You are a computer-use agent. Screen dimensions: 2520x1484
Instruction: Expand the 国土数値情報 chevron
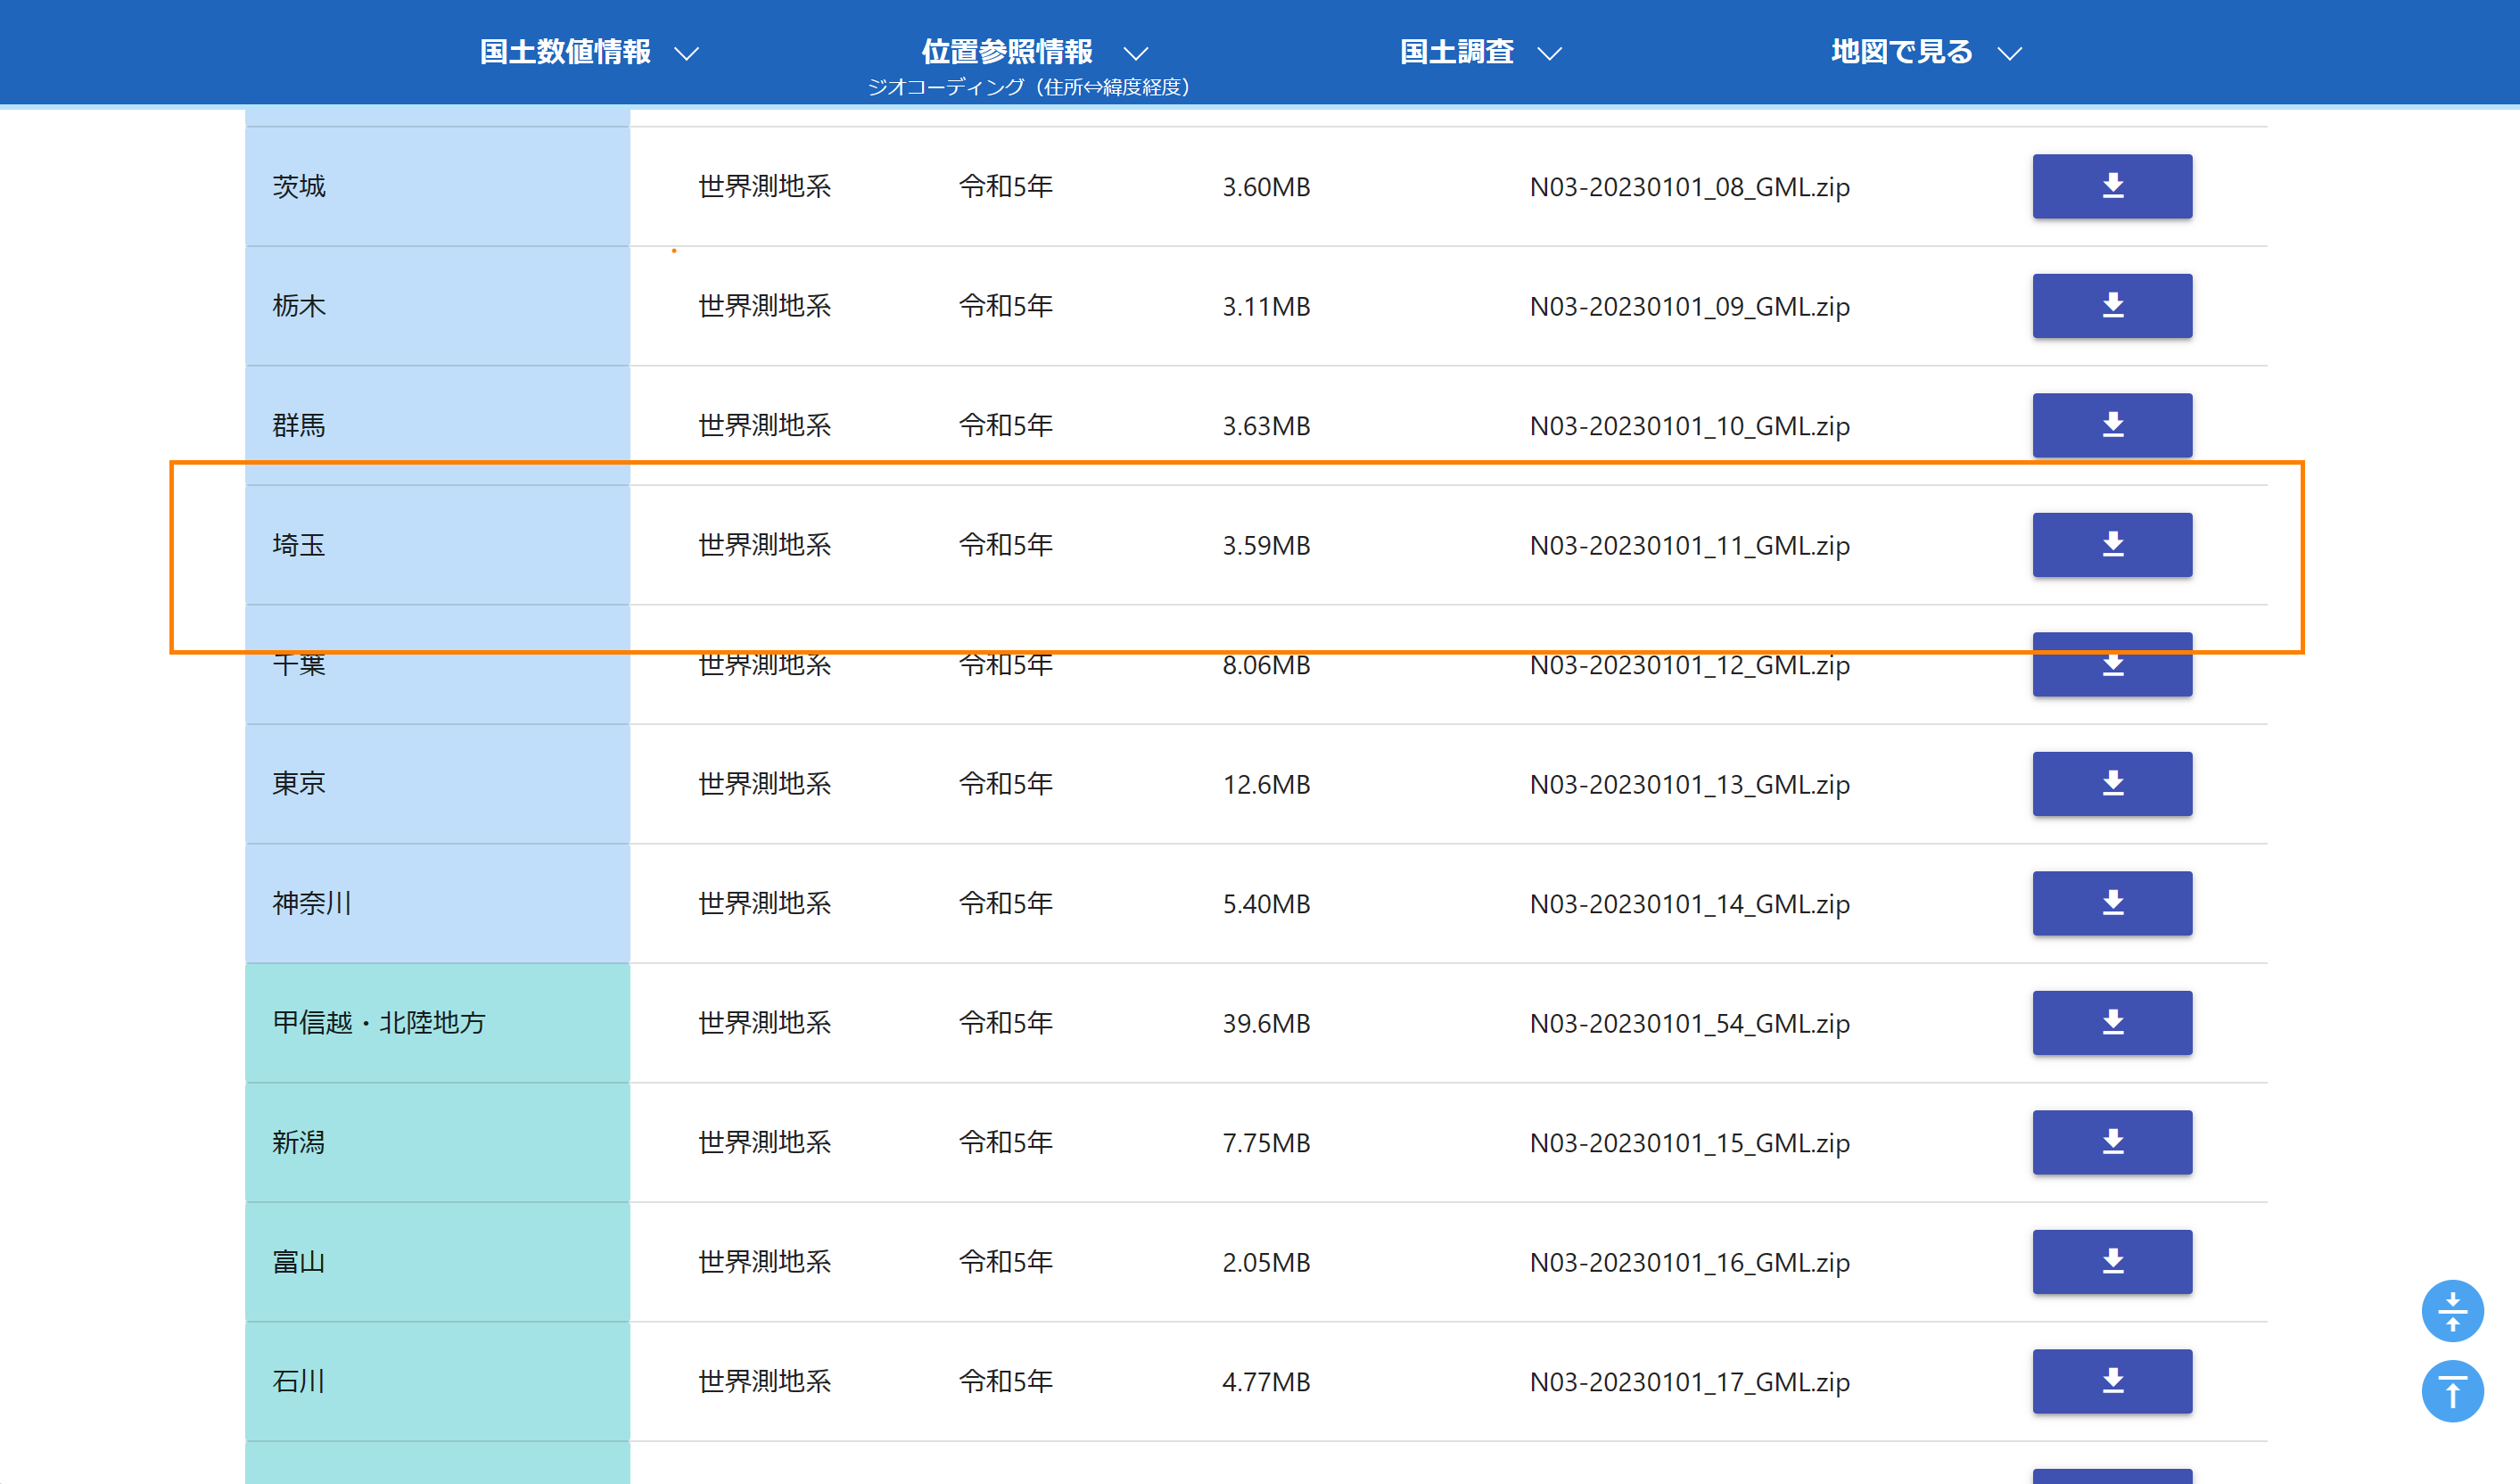pos(686,53)
